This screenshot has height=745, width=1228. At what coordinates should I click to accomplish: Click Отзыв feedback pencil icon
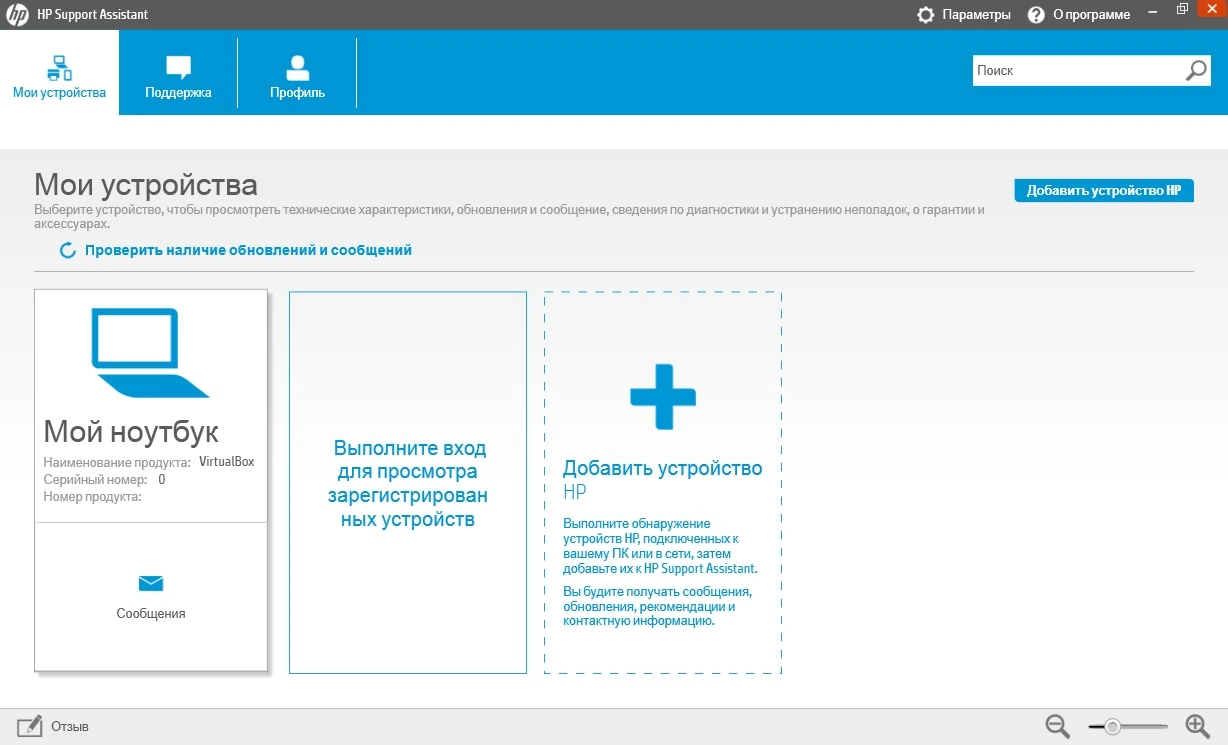(30, 726)
